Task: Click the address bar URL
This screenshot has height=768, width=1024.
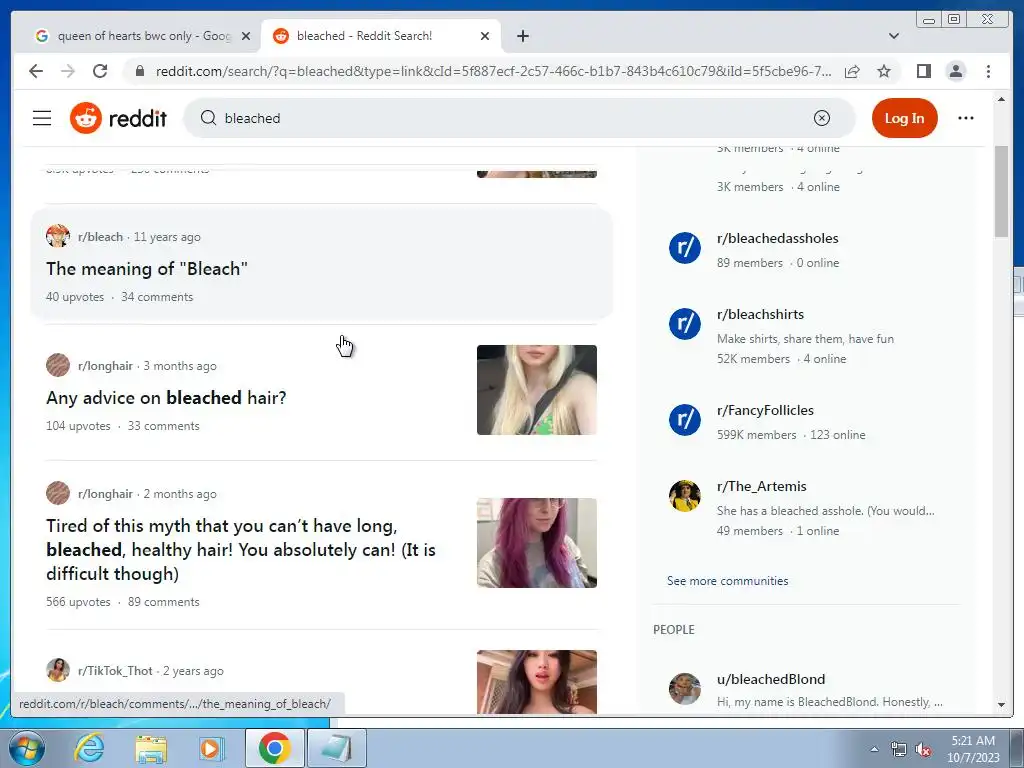Action: click(x=493, y=71)
